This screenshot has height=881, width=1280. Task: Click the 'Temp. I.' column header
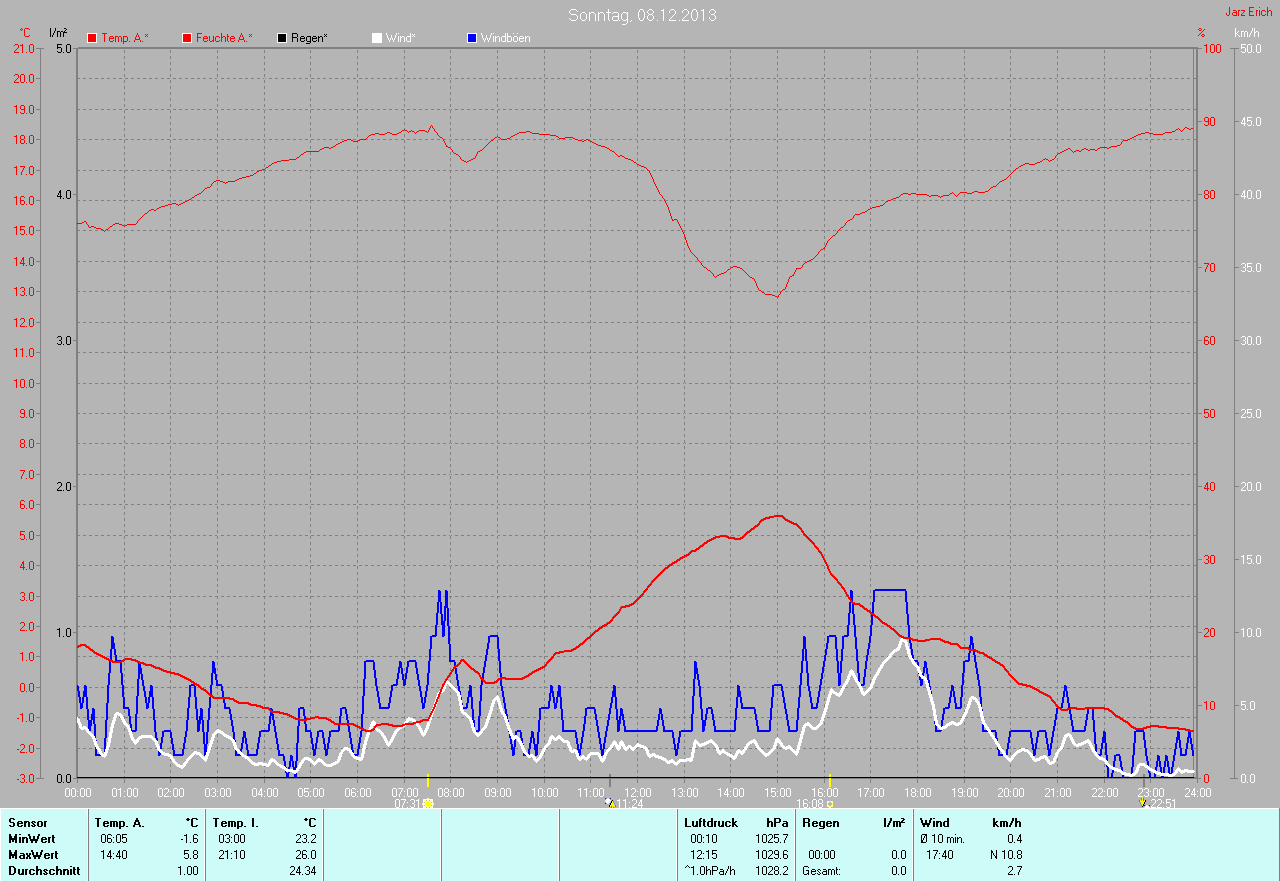click(x=235, y=823)
